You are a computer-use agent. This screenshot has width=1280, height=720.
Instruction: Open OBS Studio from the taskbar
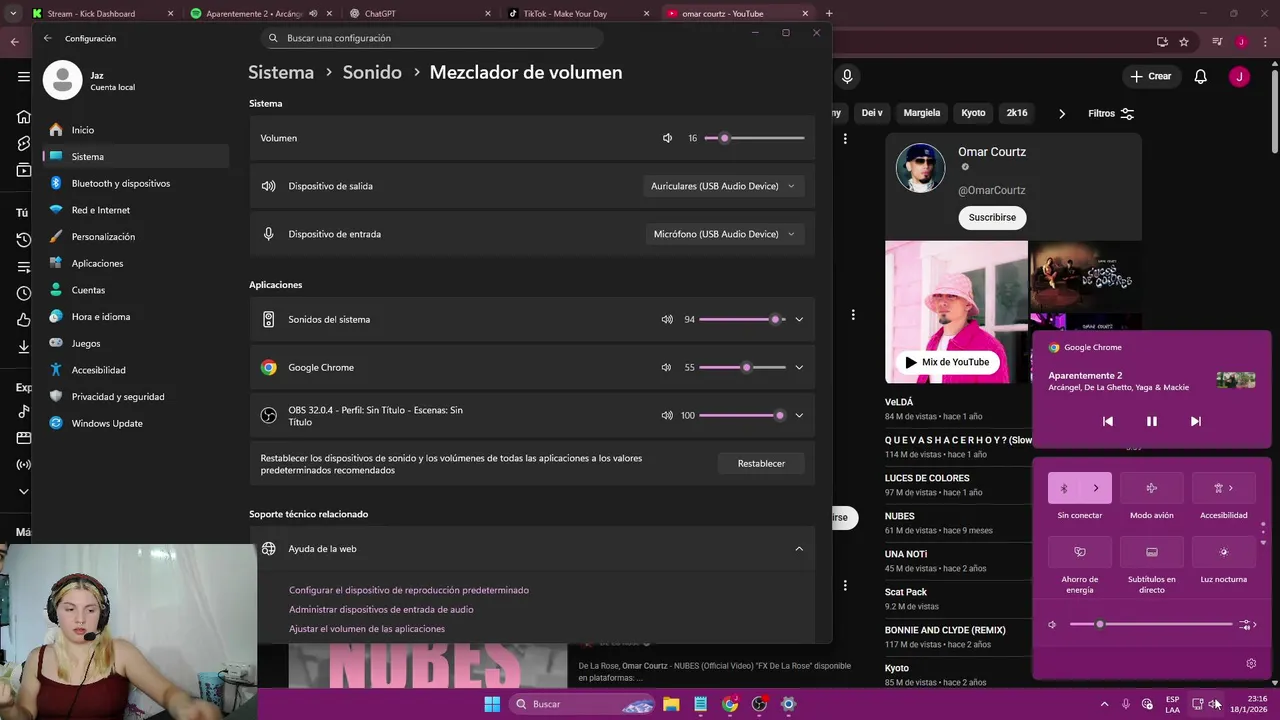[x=759, y=704]
